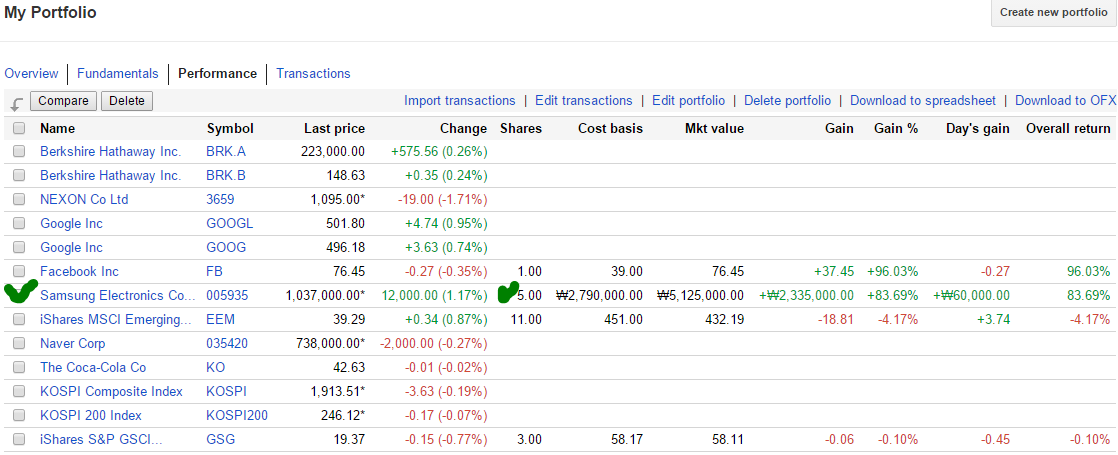The height and width of the screenshot is (455, 1118).
Task: Click the Delete portfolio link
Action: (x=788, y=101)
